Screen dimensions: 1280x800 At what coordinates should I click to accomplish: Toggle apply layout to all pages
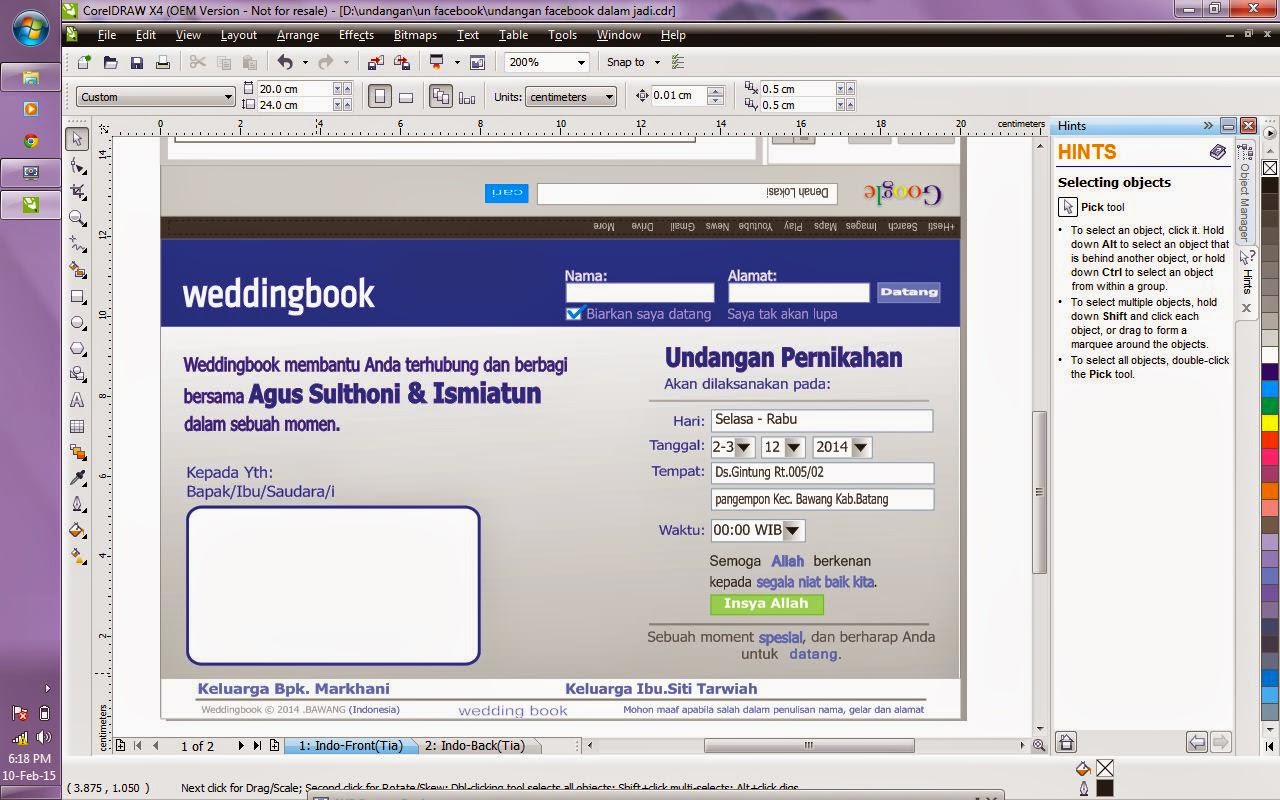pyautogui.click(x=440, y=97)
